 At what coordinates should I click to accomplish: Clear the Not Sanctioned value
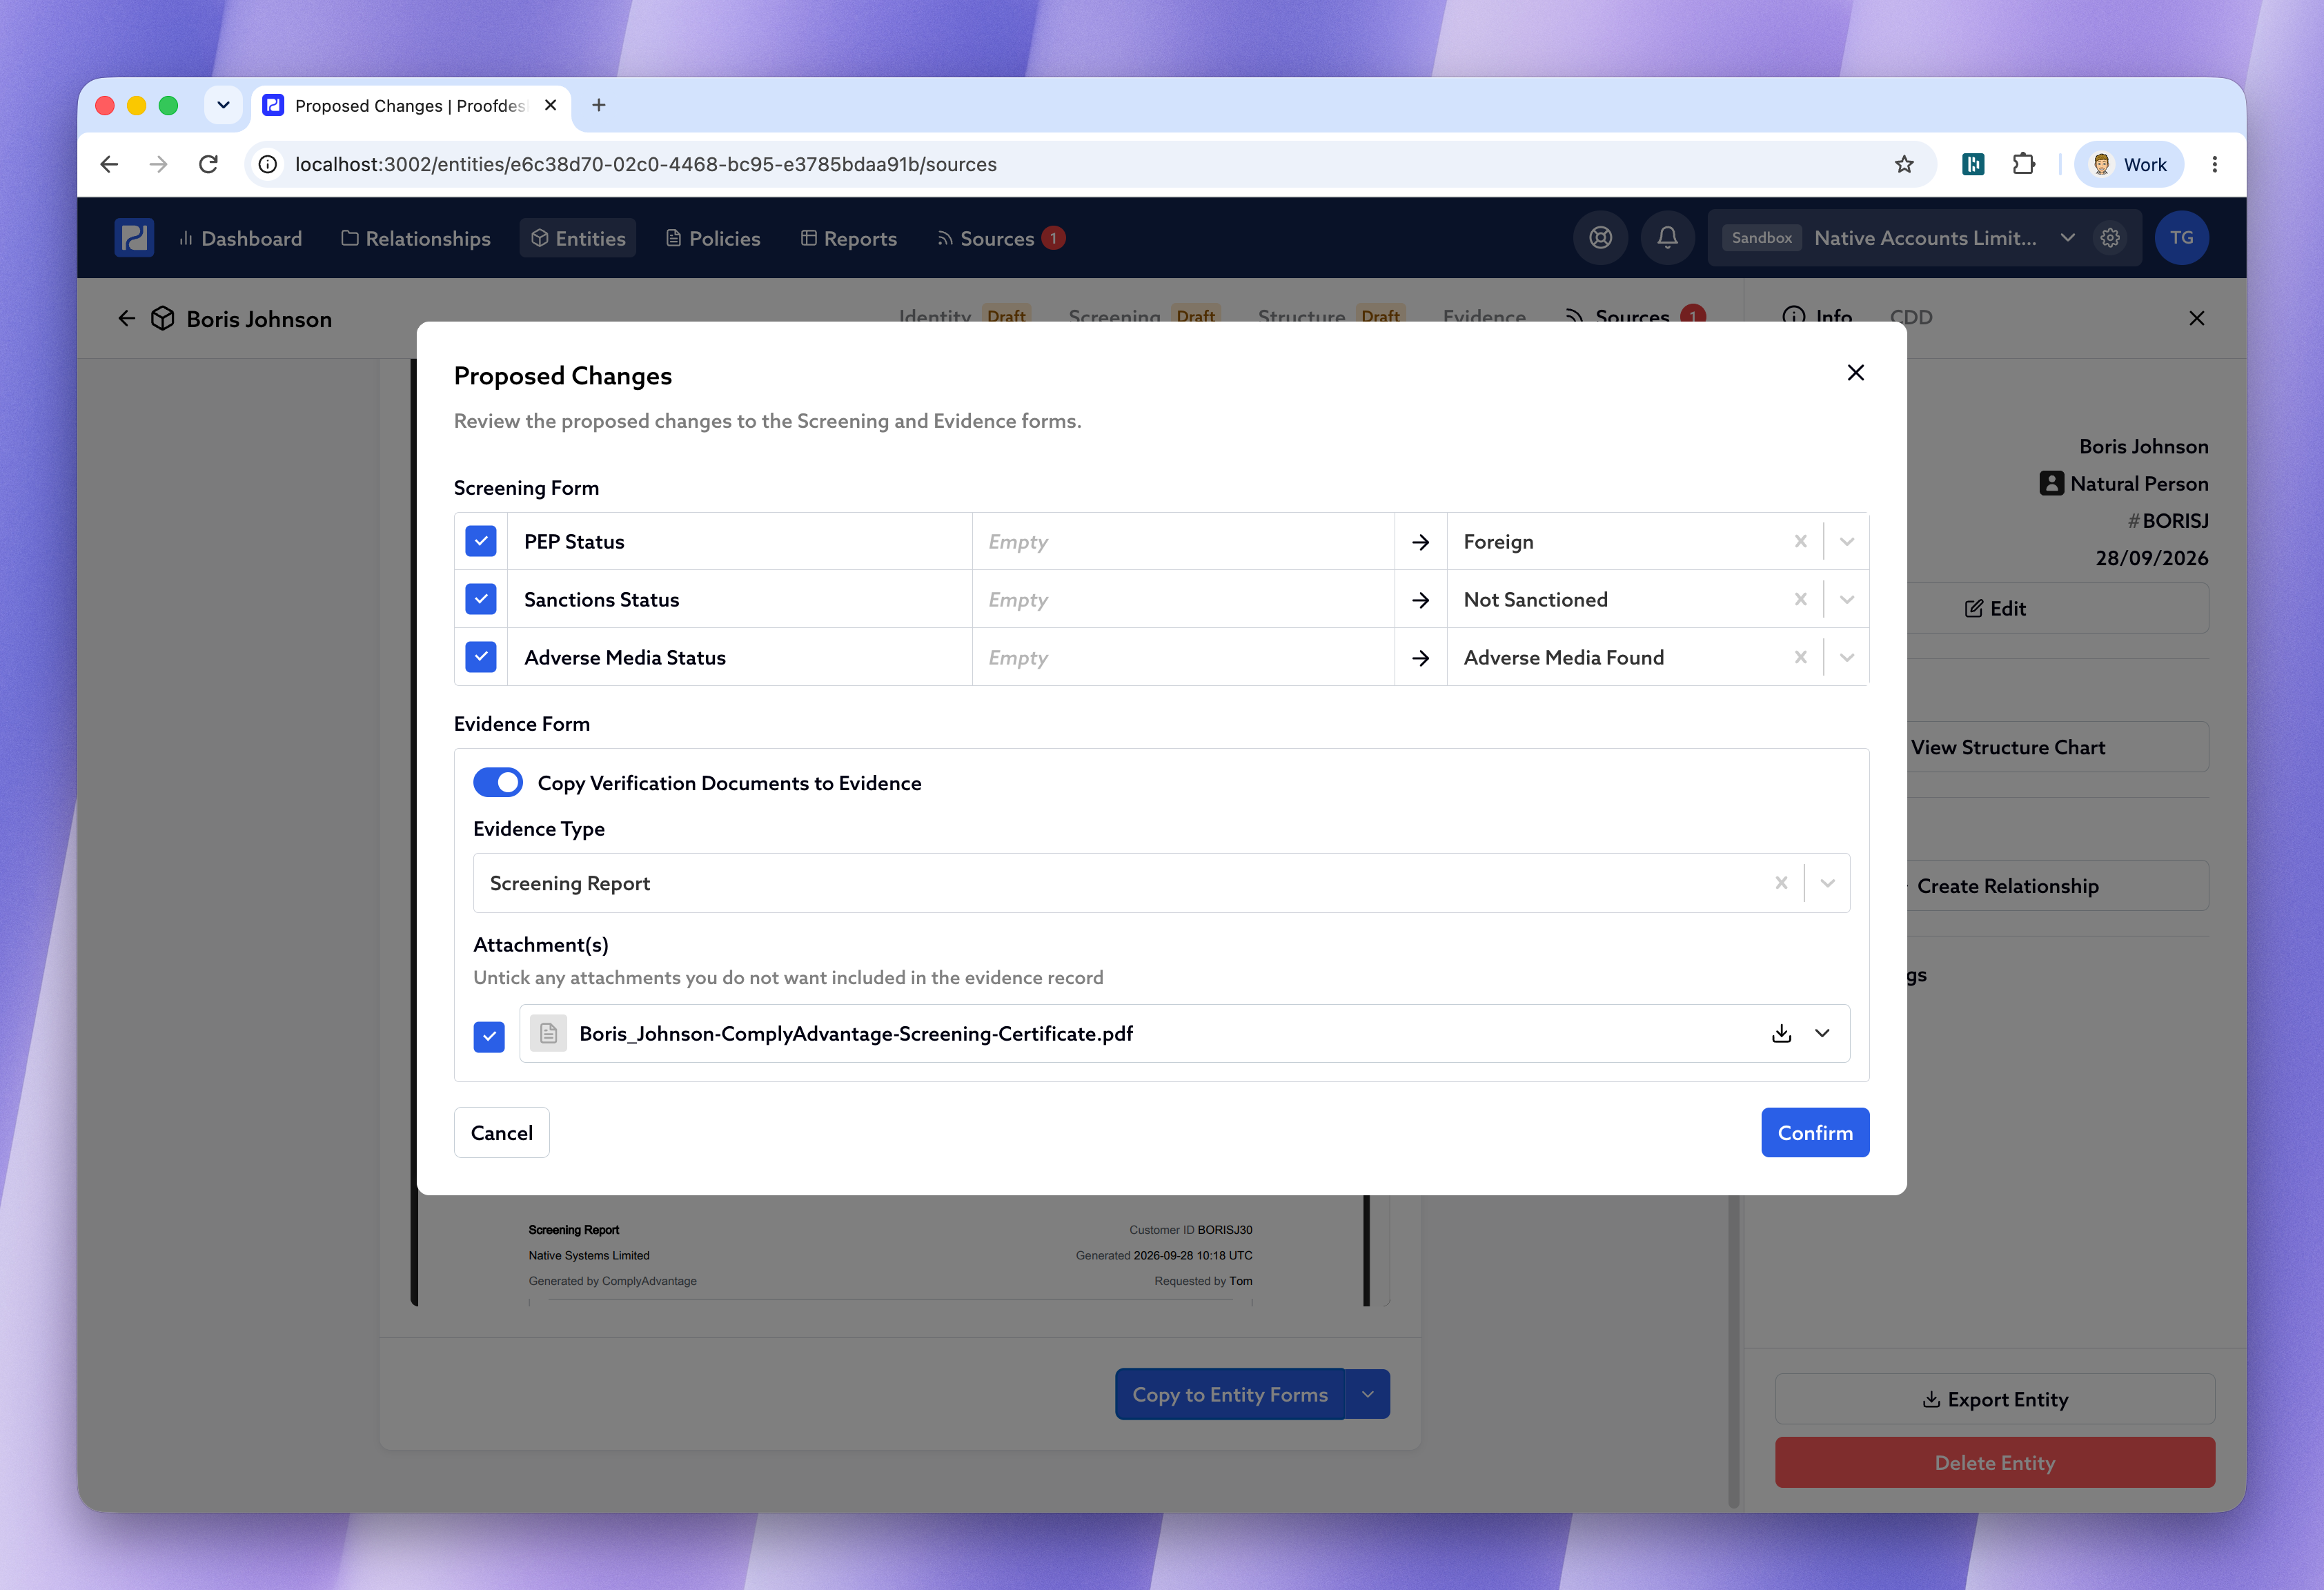(x=1800, y=599)
